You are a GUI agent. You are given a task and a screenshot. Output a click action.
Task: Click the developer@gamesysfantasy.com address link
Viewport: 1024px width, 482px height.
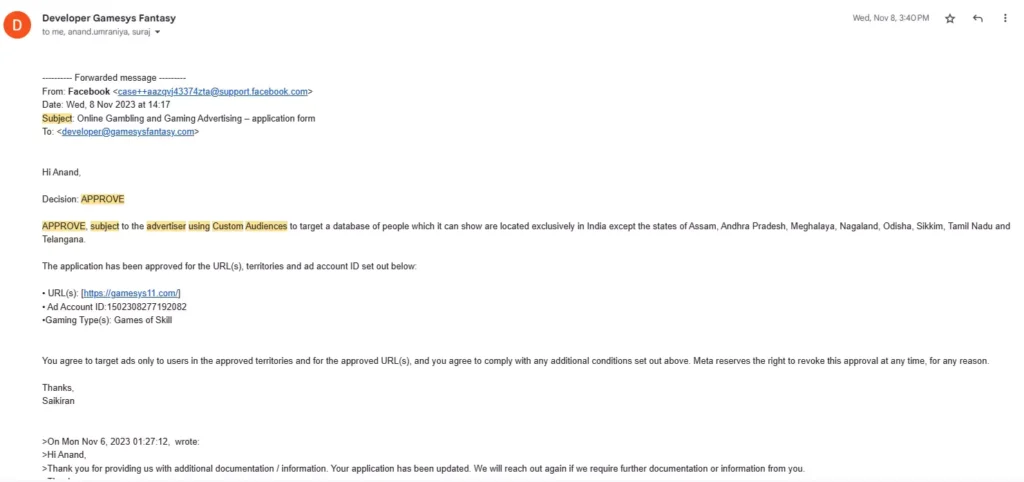click(x=128, y=131)
